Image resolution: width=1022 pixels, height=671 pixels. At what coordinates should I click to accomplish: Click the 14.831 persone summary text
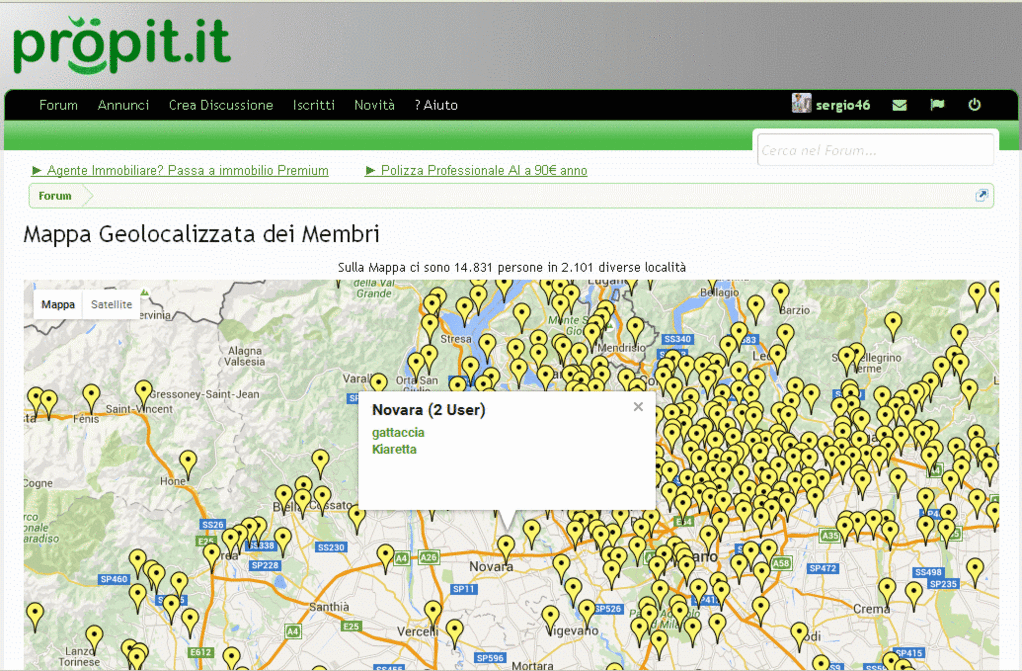pyautogui.click(x=512, y=267)
